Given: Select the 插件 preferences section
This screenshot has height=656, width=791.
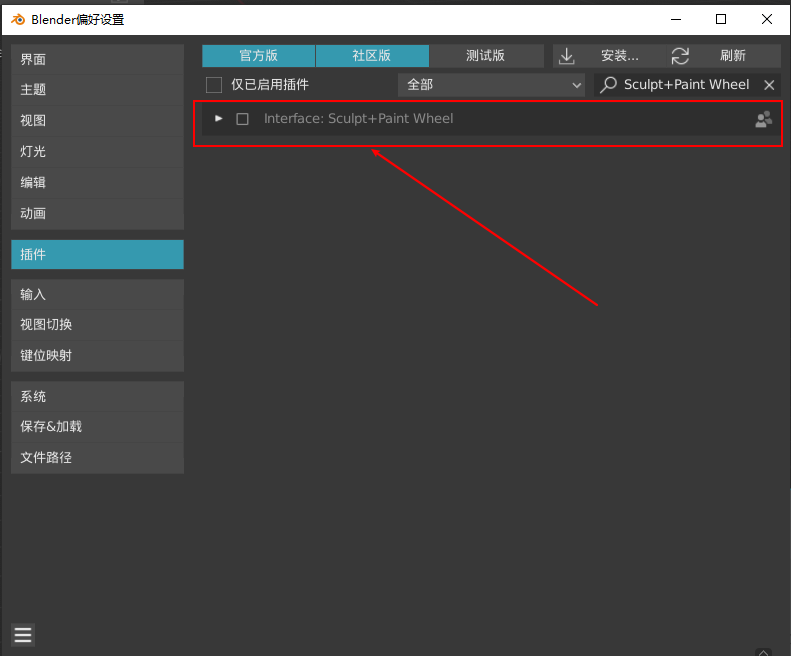Looking at the screenshot, I should click(x=97, y=254).
